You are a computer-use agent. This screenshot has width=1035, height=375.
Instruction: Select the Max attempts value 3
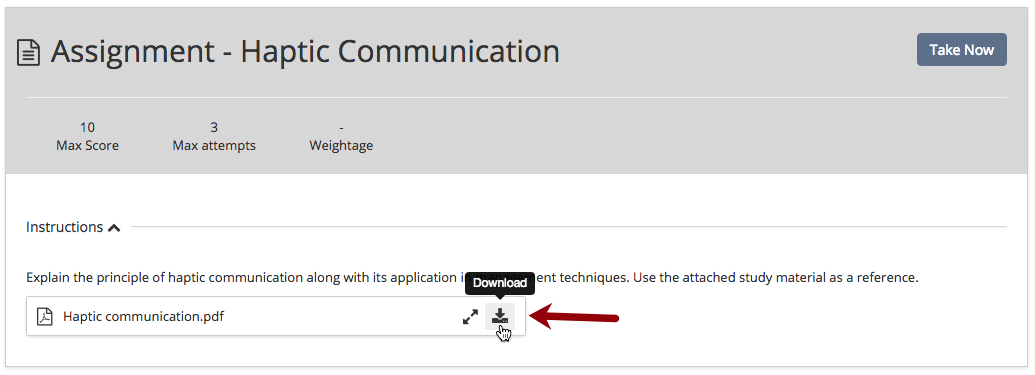[x=214, y=127]
